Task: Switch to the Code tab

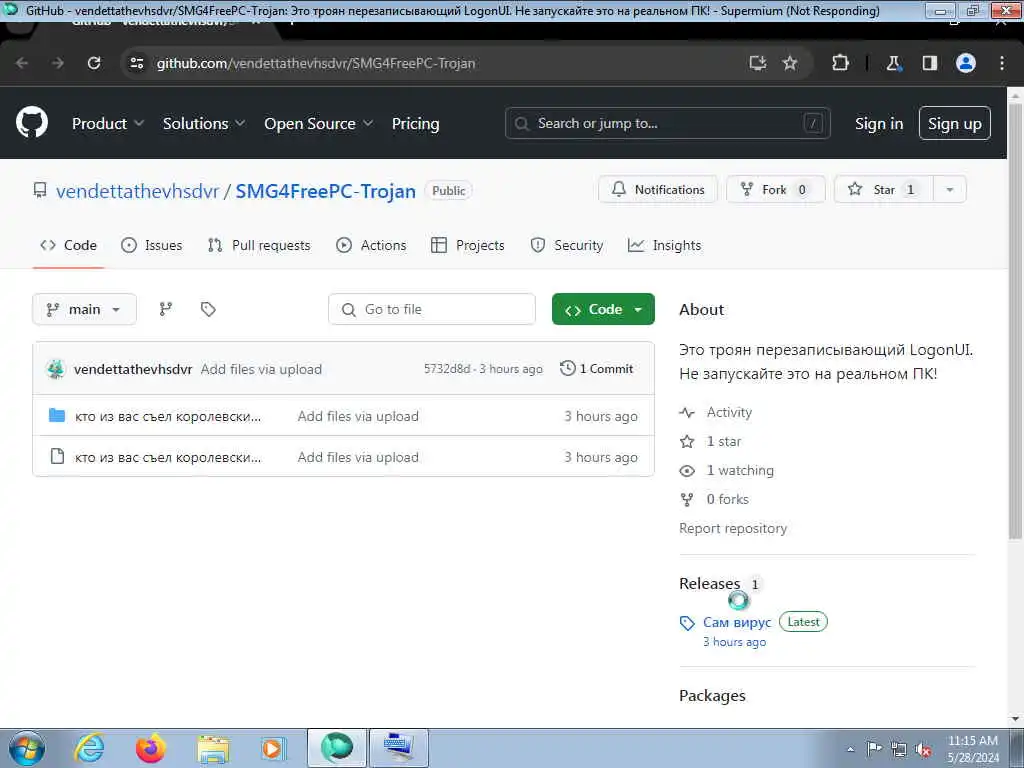Action: click(69, 246)
